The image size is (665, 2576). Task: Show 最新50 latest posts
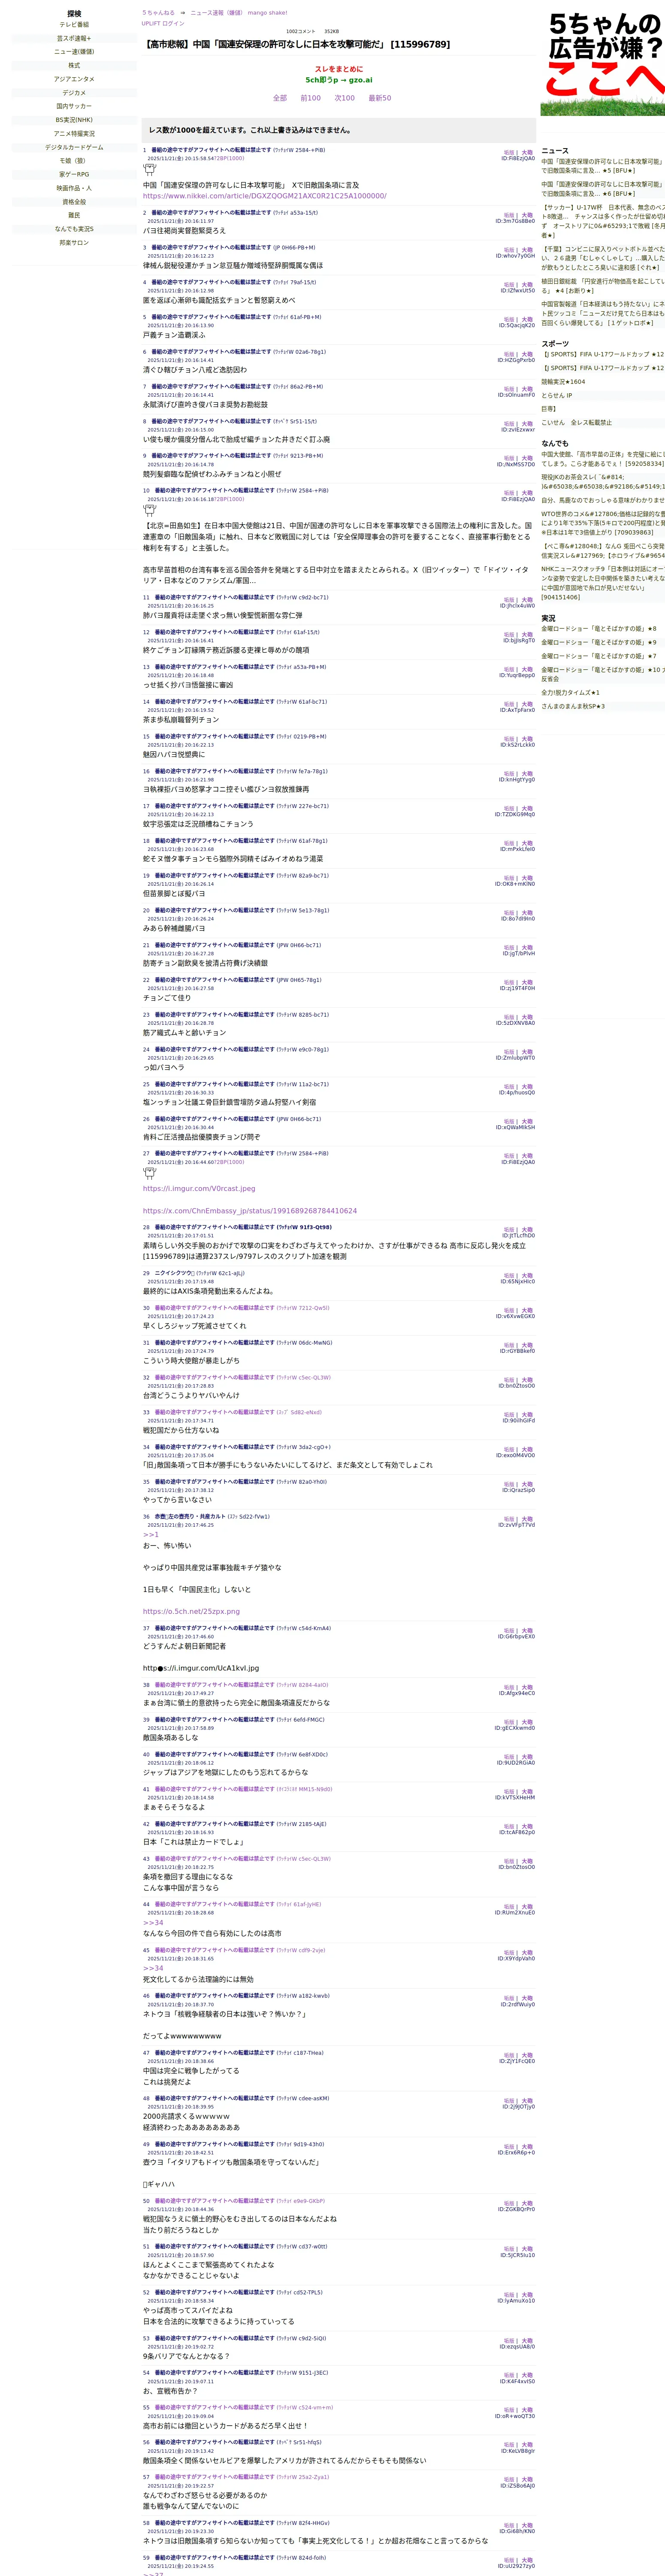(x=380, y=98)
